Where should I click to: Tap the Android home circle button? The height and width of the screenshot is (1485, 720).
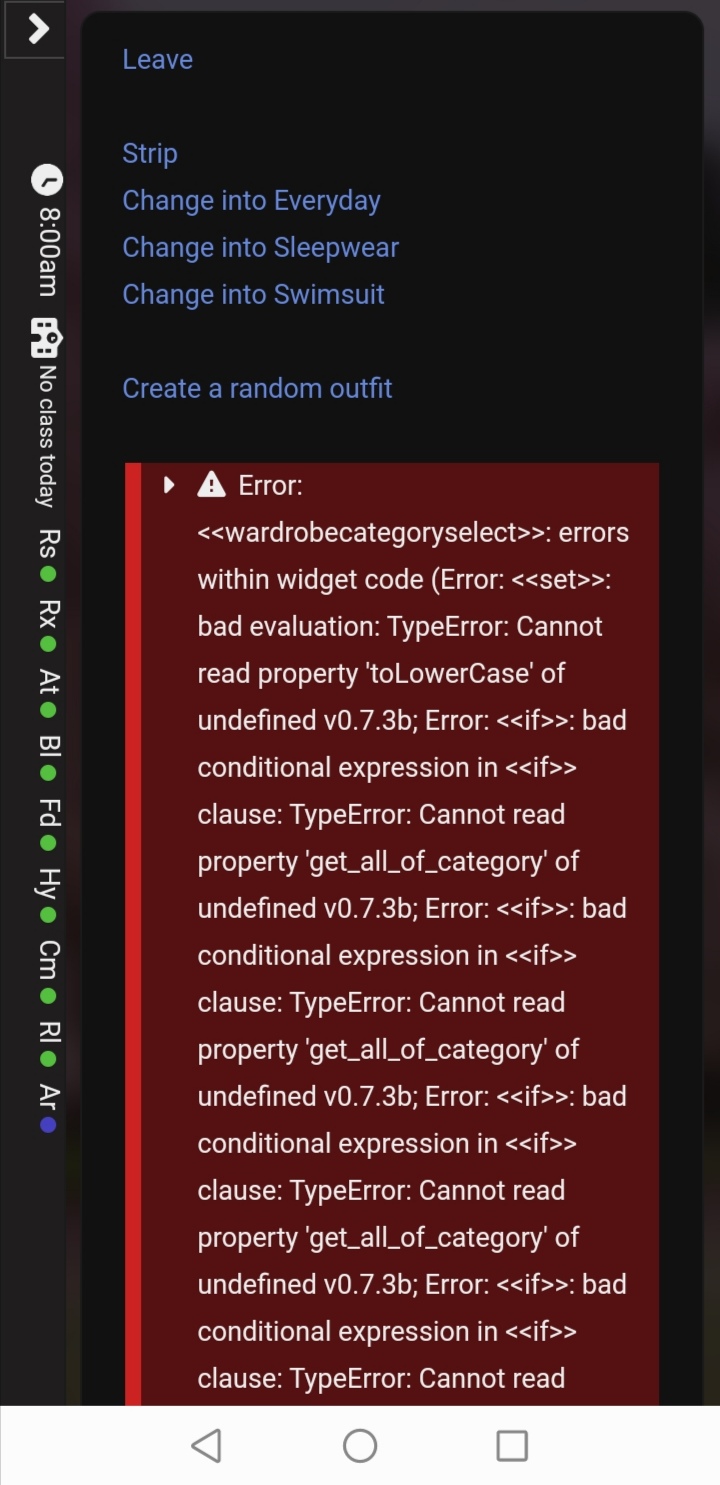[360, 1445]
